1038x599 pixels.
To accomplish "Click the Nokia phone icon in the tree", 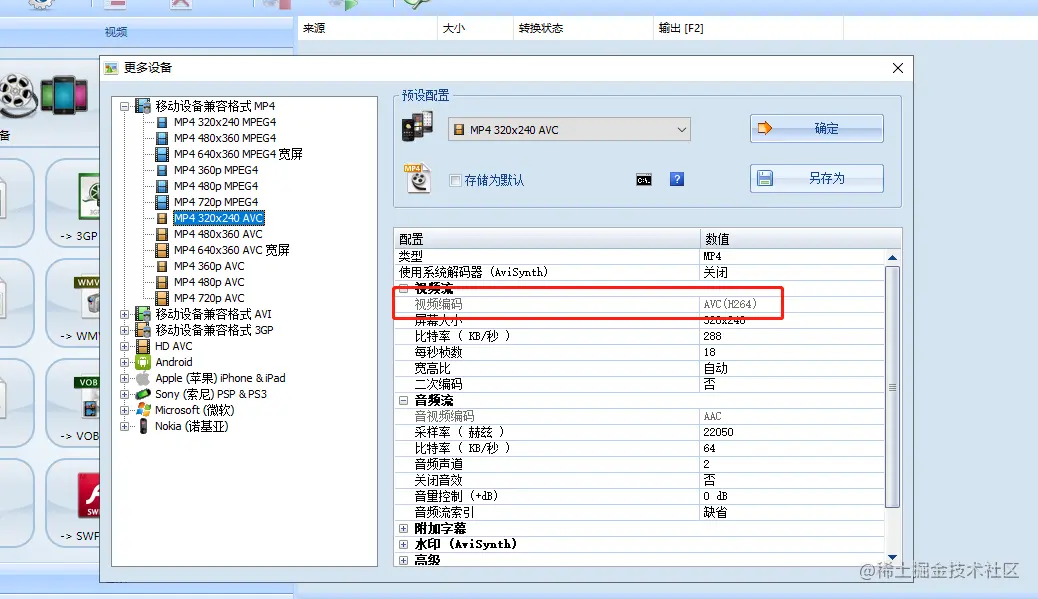I will pos(143,426).
